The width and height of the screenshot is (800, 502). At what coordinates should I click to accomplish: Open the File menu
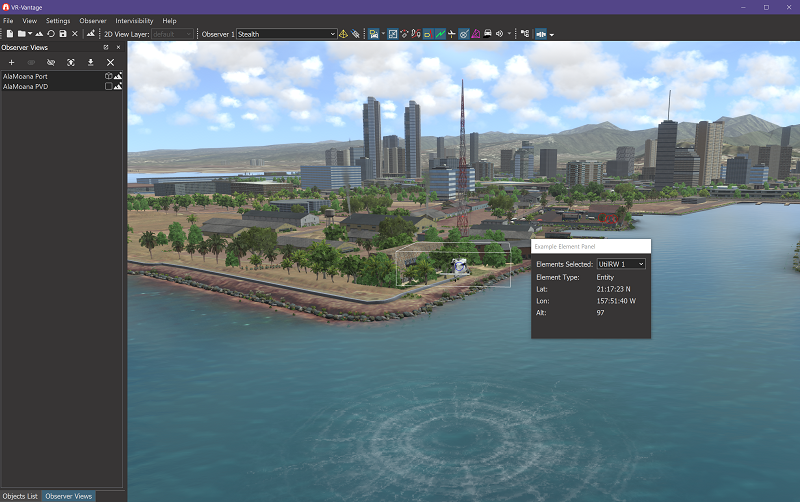(8, 21)
